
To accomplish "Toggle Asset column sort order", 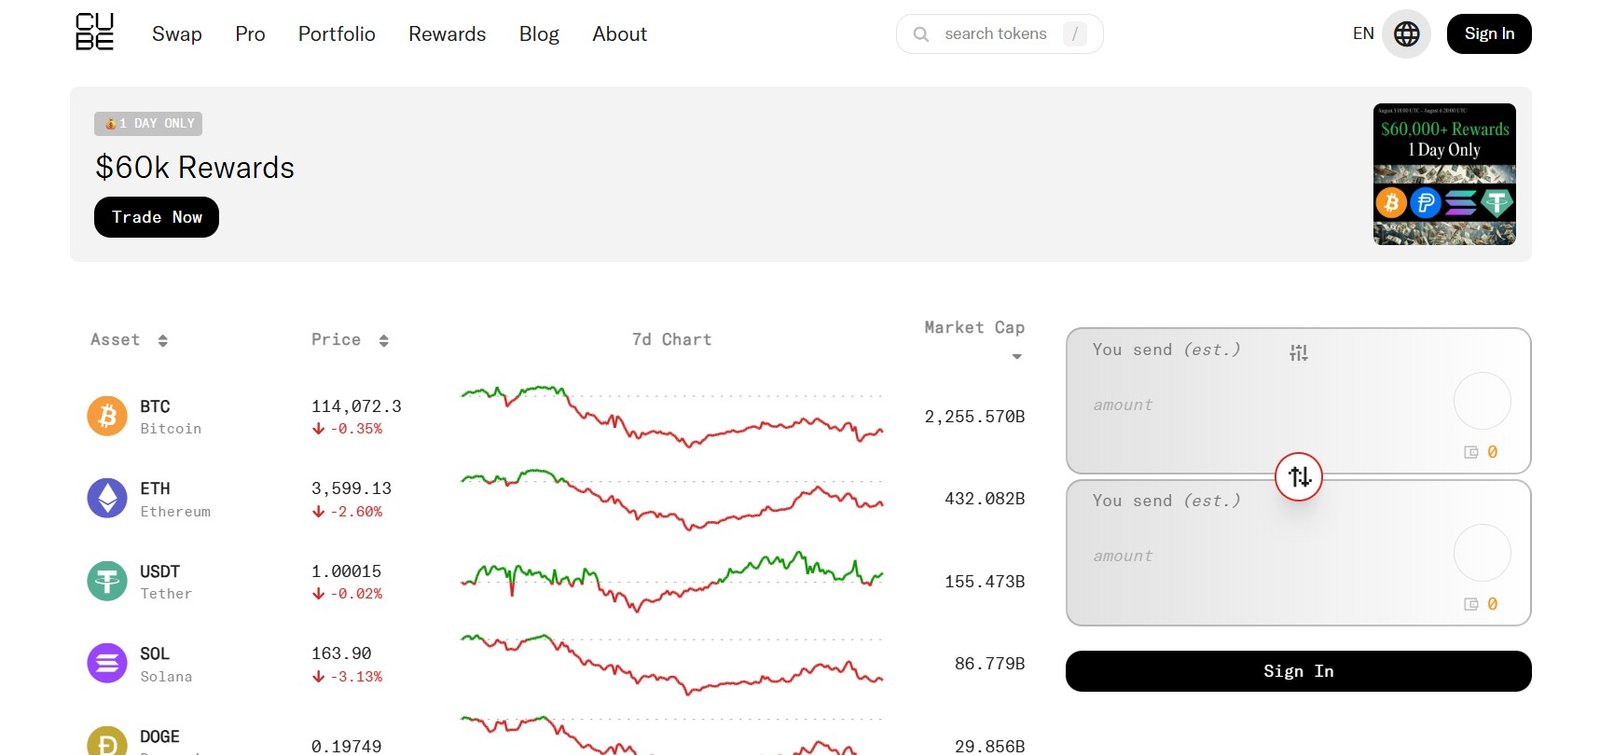I will pos(163,341).
